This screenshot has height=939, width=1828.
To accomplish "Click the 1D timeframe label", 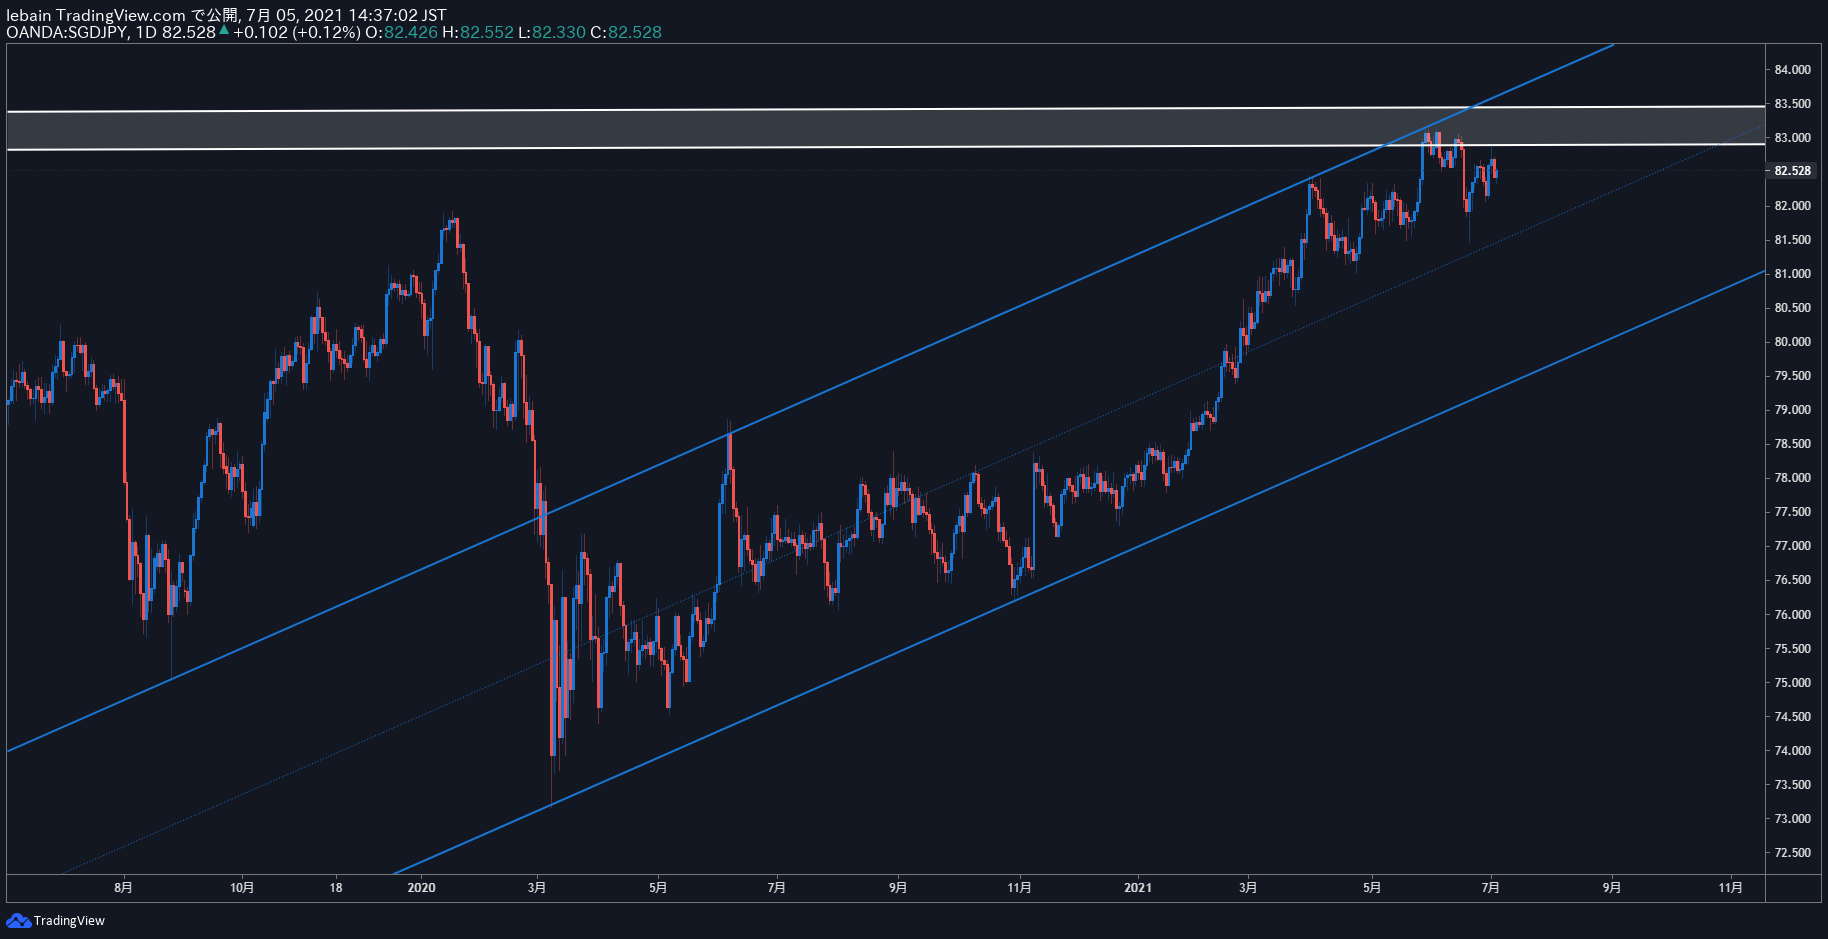I will click(146, 32).
